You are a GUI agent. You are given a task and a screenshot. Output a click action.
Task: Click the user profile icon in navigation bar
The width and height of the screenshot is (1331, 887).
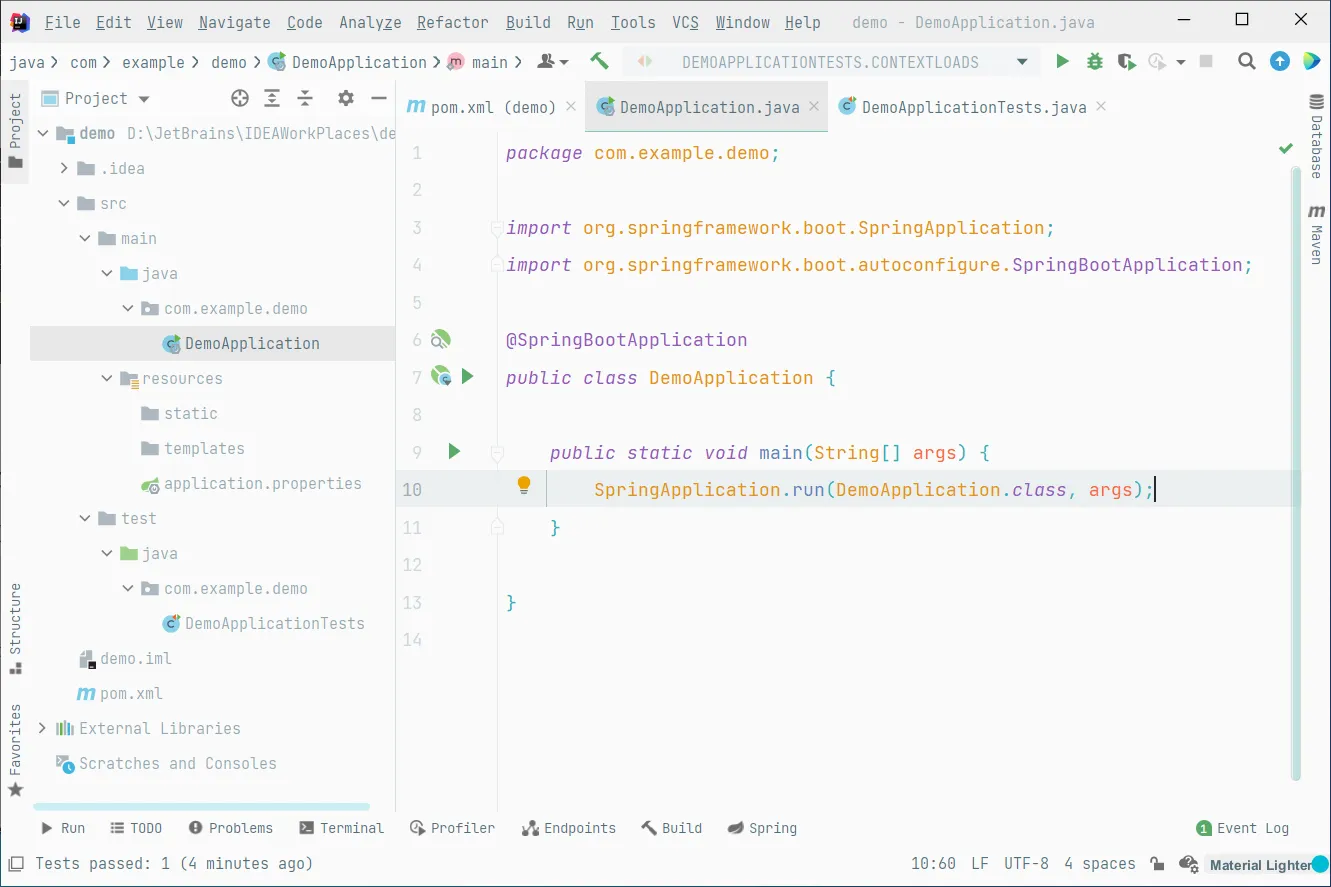pos(552,62)
